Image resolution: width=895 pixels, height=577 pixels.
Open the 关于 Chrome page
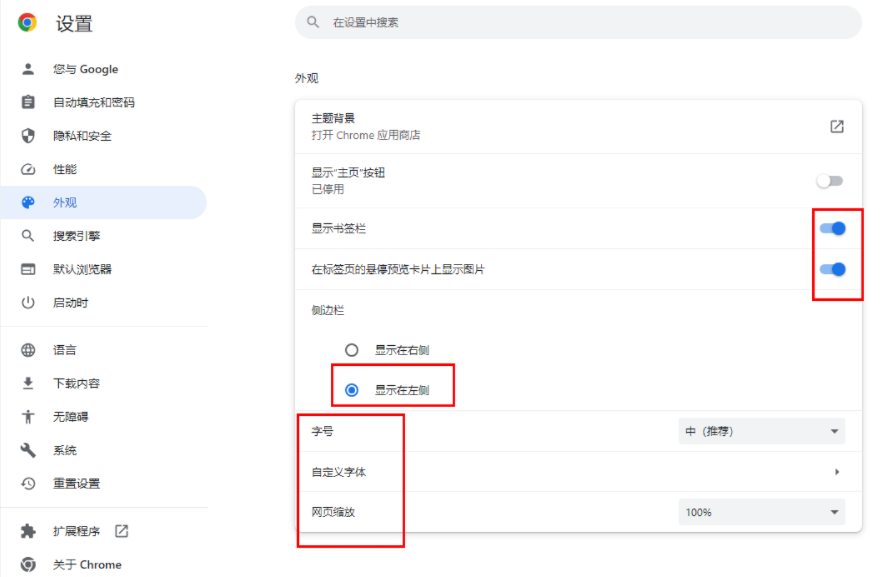tap(104, 564)
